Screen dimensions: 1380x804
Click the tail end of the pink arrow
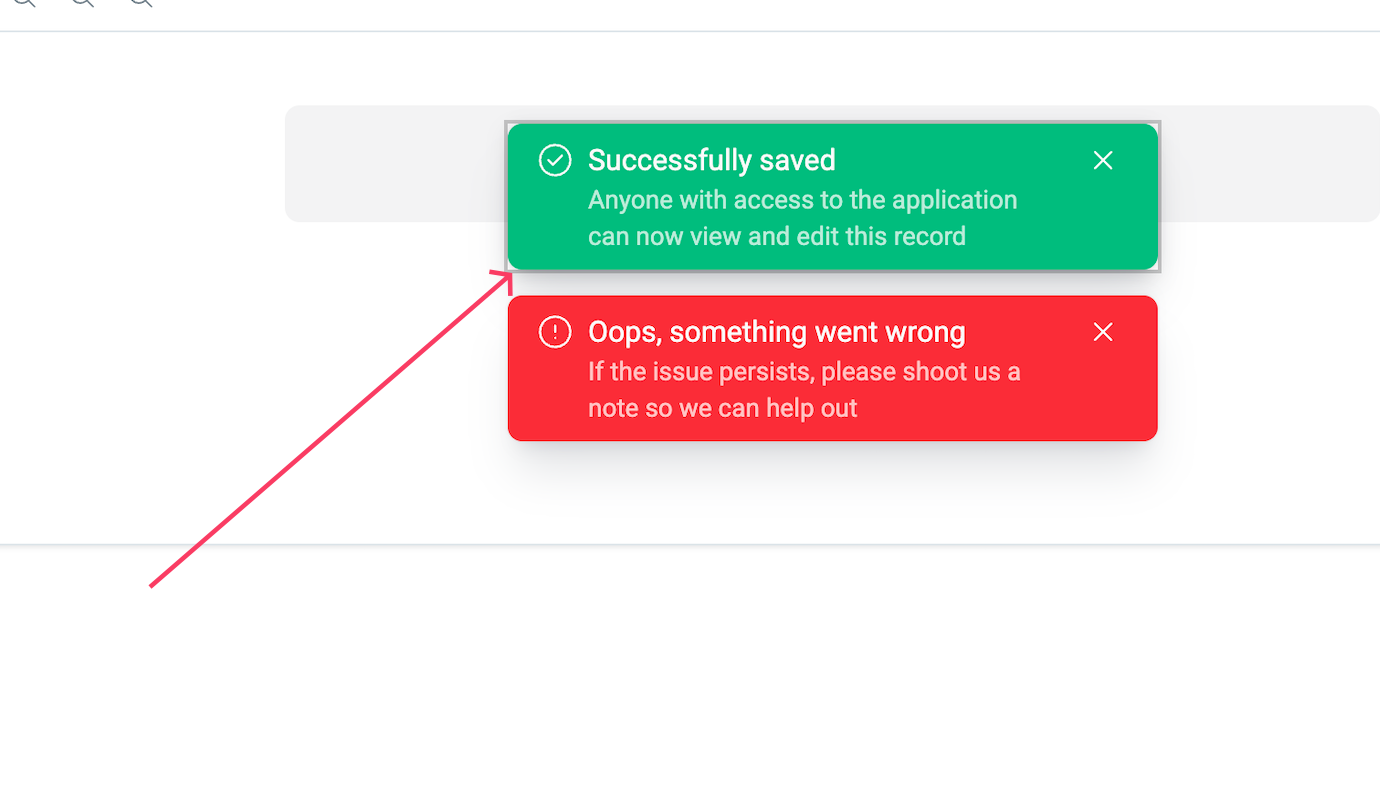pyautogui.click(x=152, y=585)
